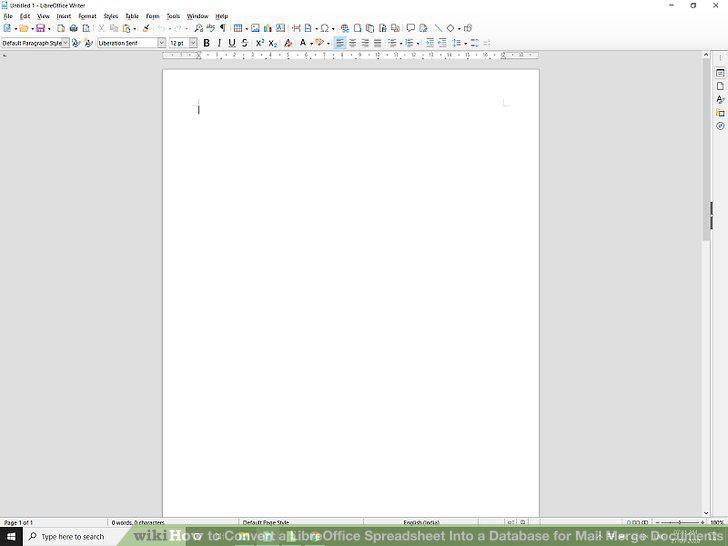Toggle Align Right
The image size is (728, 546).
pos(365,43)
